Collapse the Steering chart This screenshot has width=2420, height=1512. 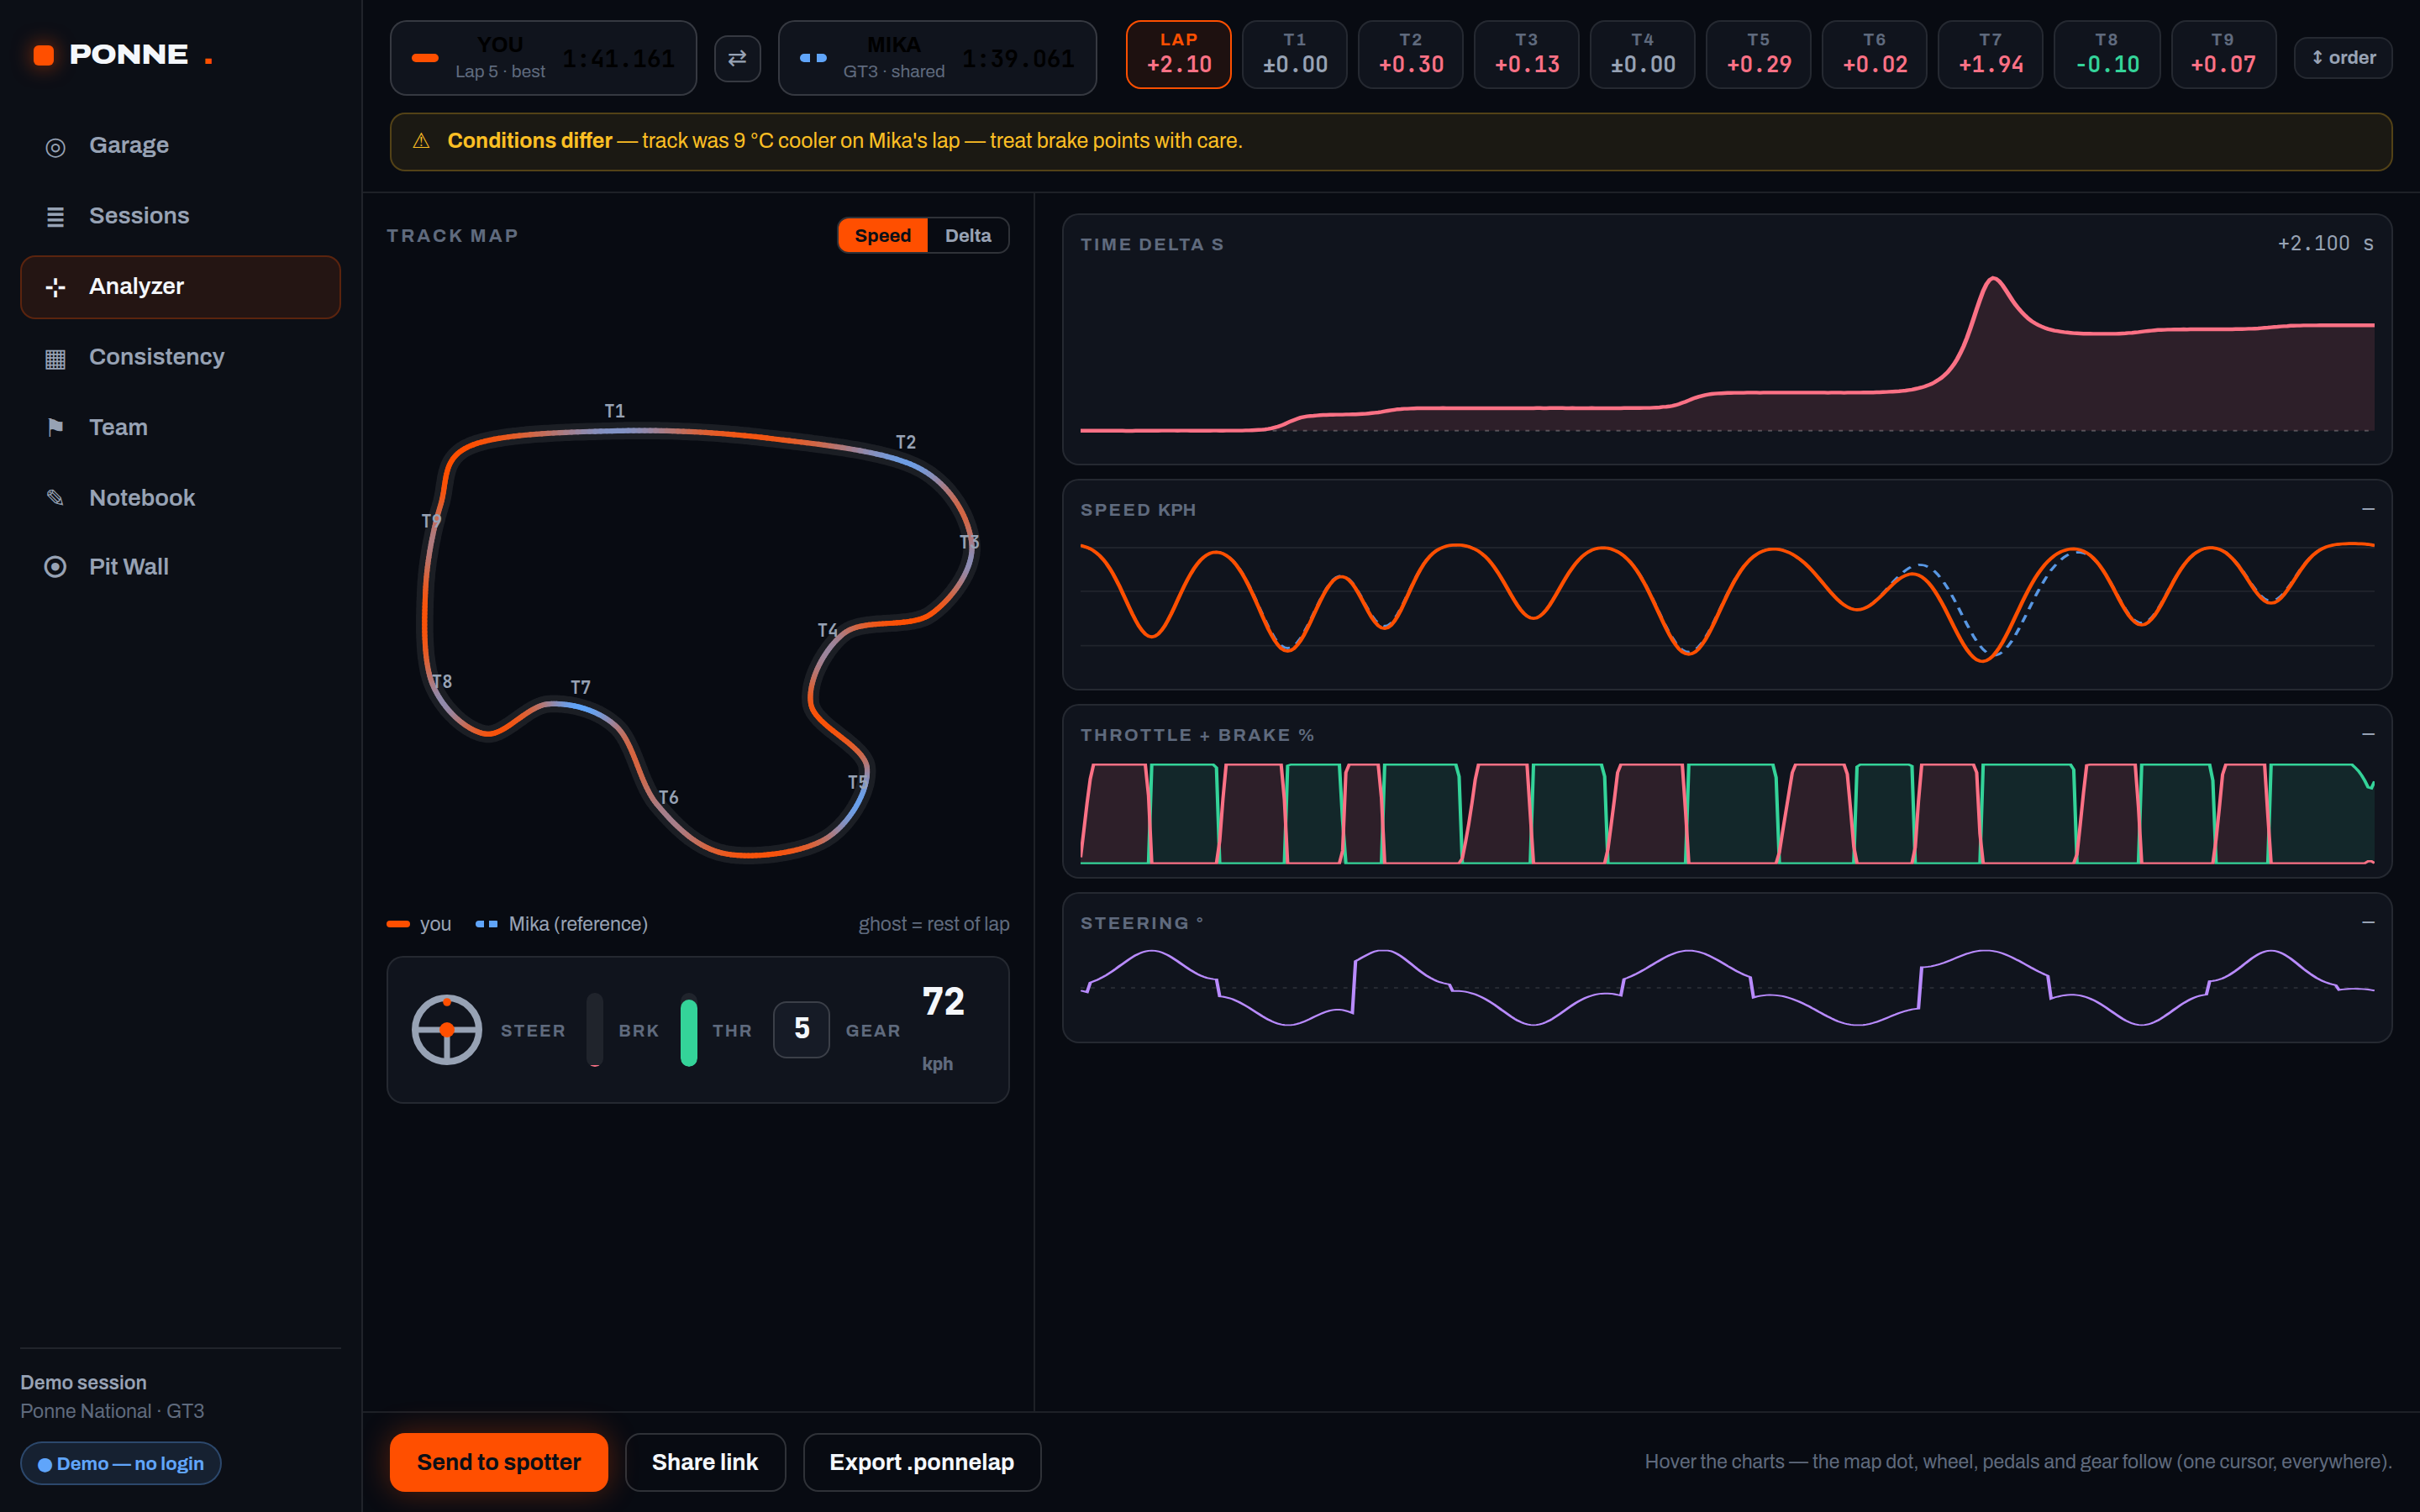pyautogui.click(x=2368, y=922)
